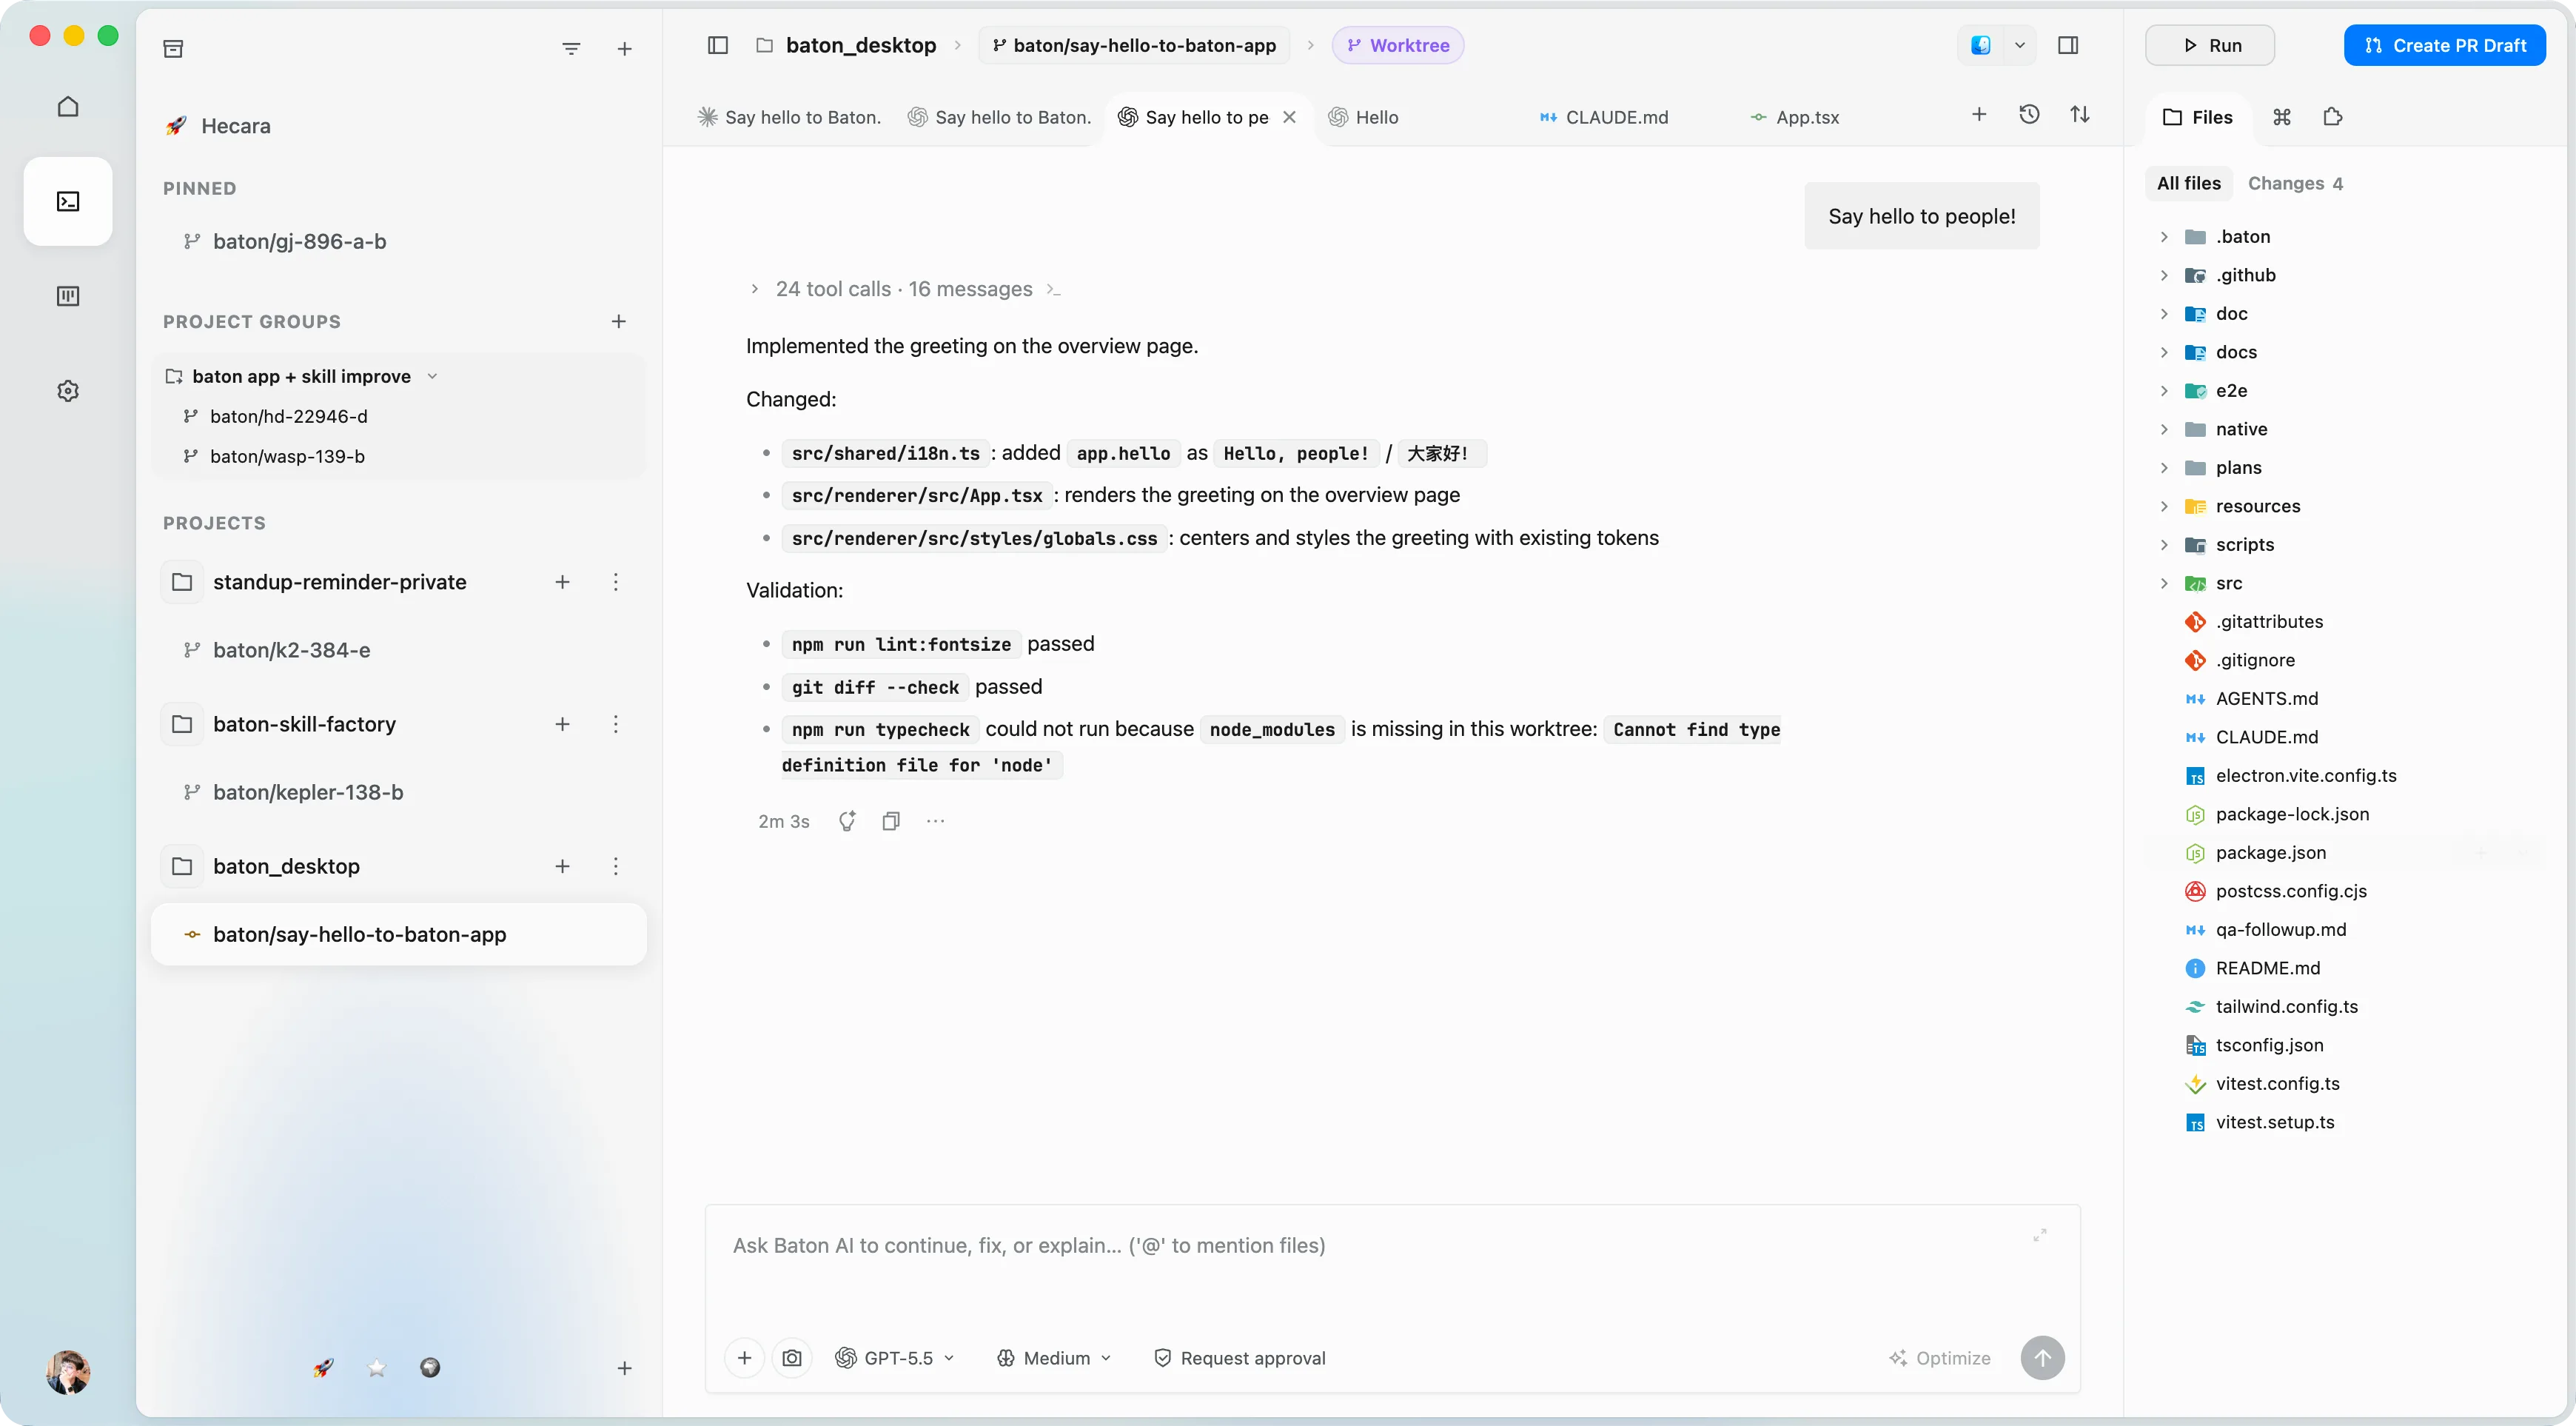Open the Medium effort dropdown
Image resolution: width=2576 pixels, height=1426 pixels.
pyautogui.click(x=1054, y=1358)
